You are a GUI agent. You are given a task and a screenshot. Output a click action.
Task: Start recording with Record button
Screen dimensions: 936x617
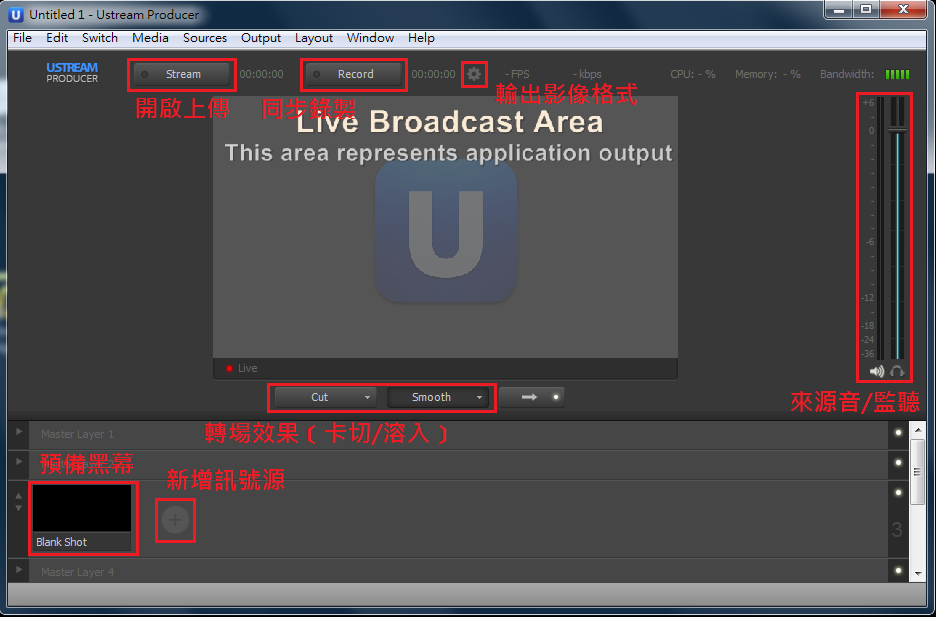pyautogui.click(x=355, y=74)
